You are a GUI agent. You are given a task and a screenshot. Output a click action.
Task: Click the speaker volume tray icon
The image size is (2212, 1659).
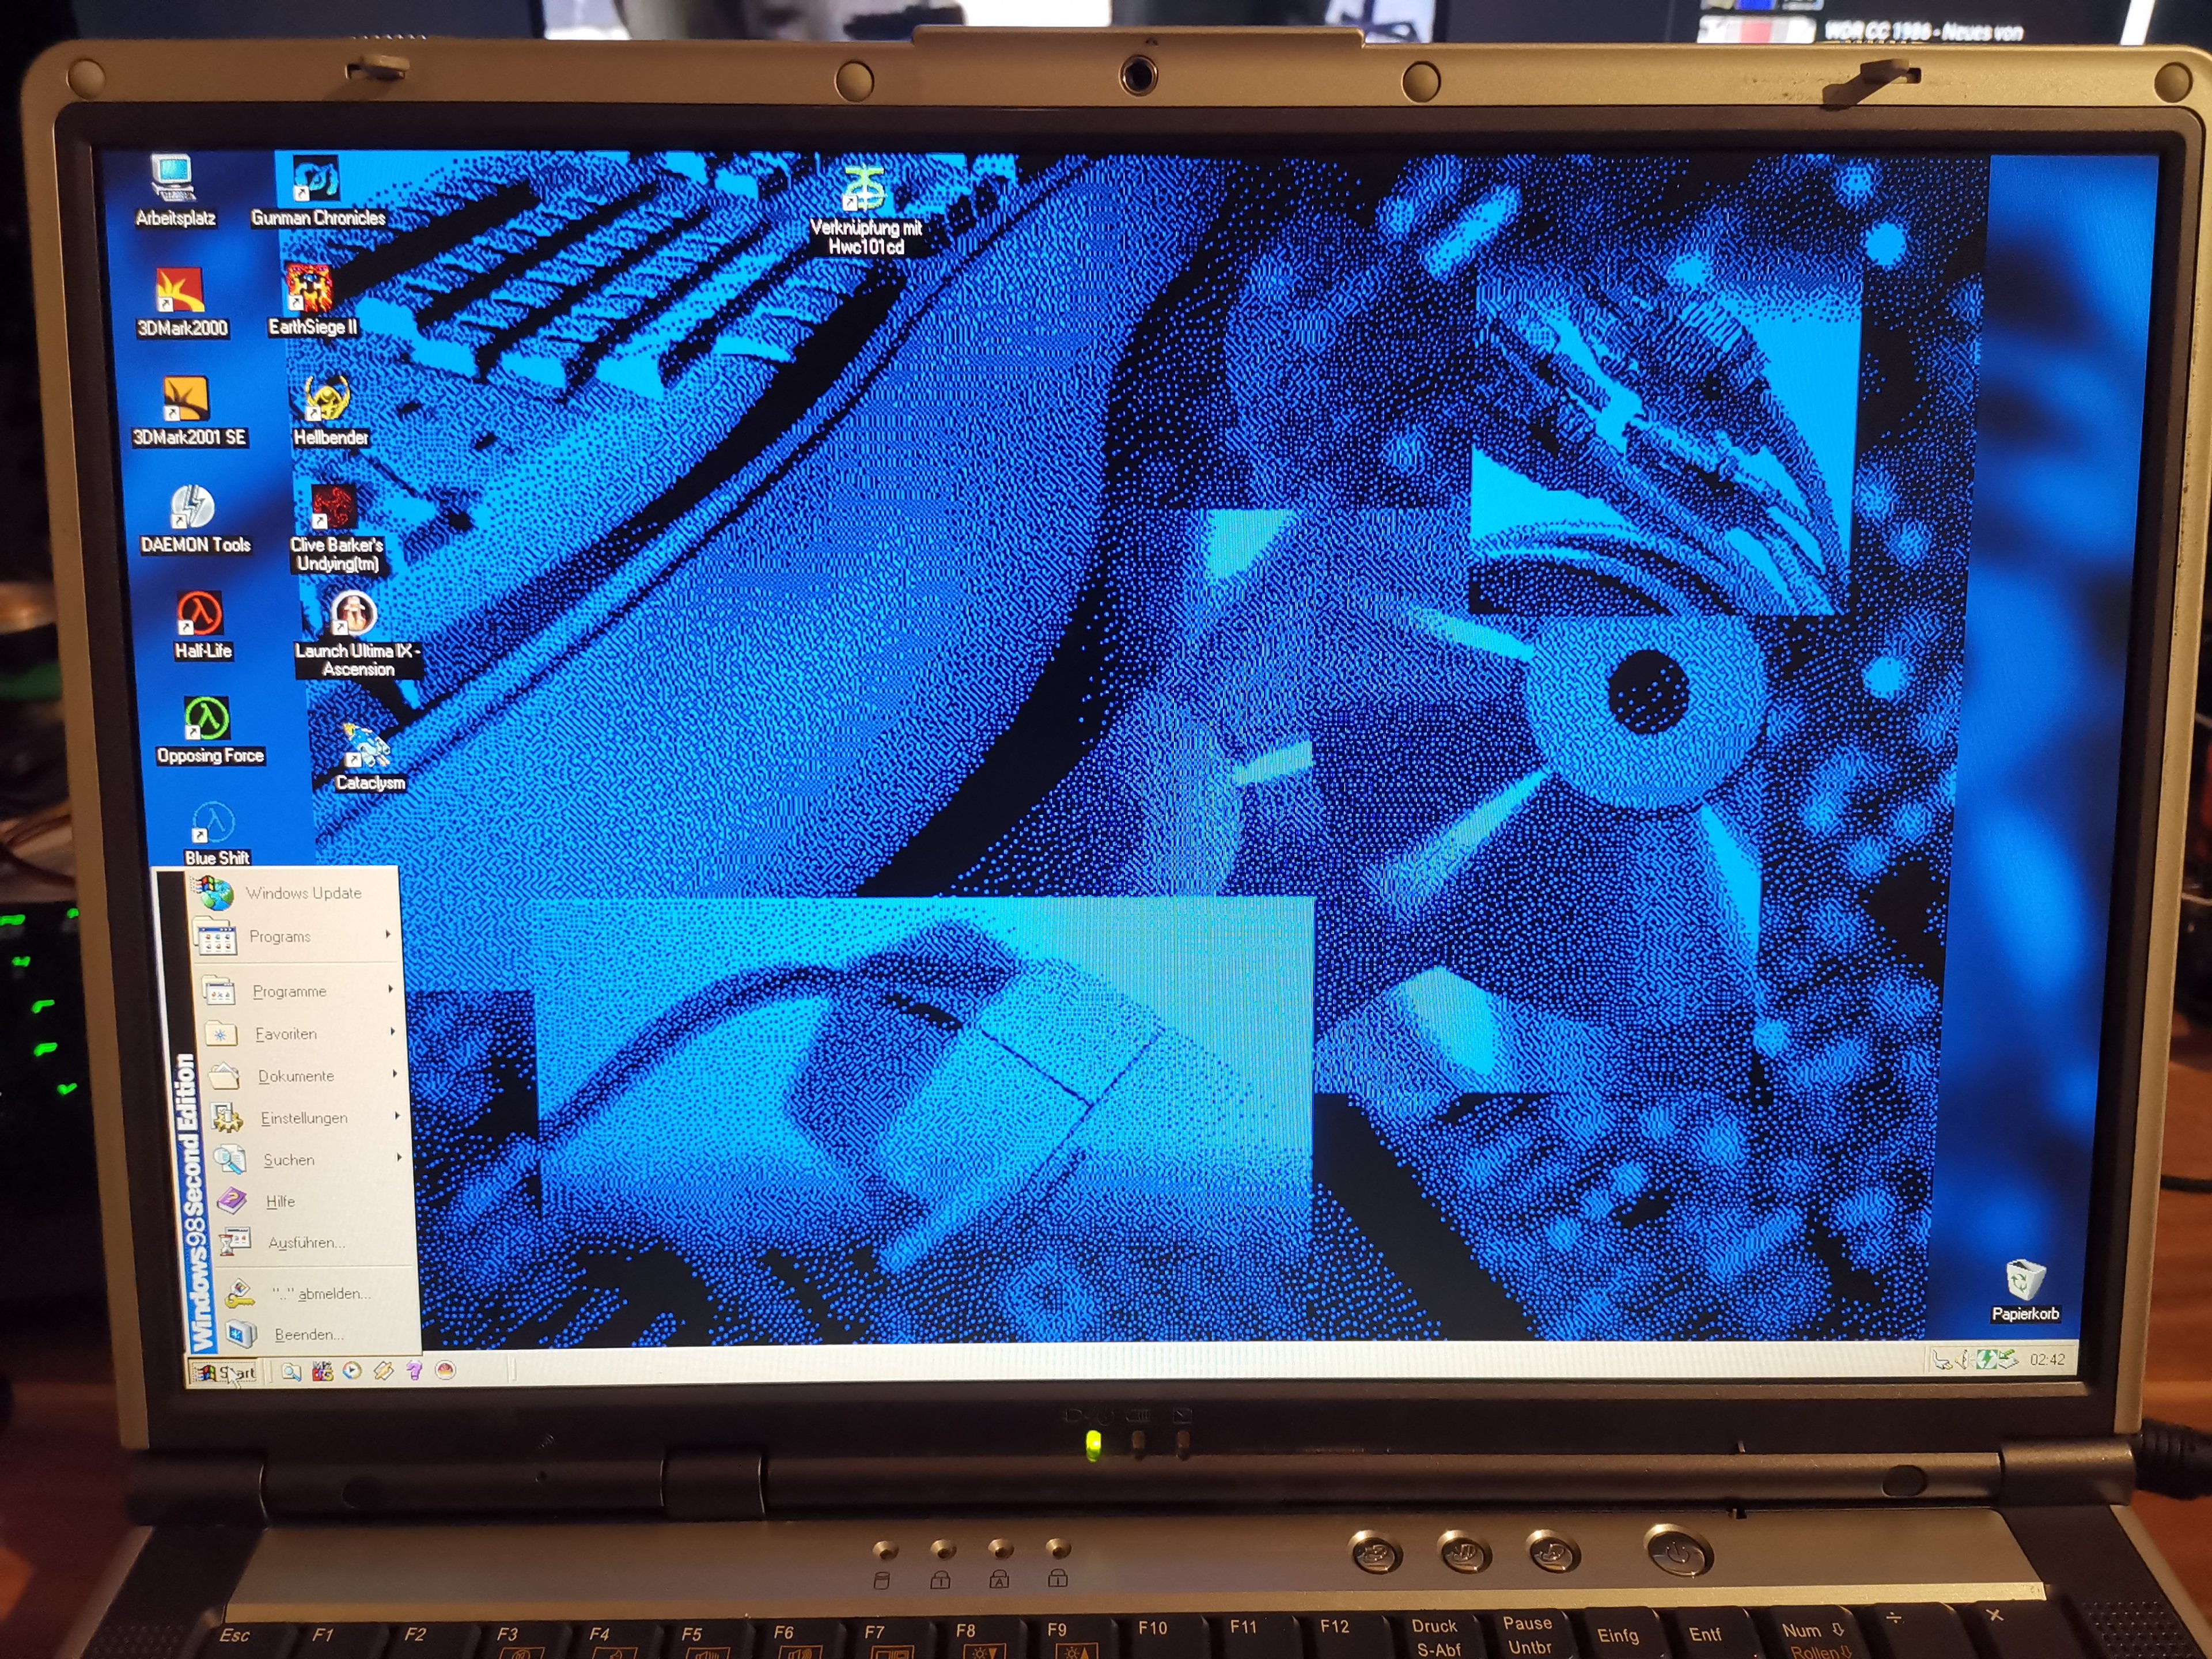pyautogui.click(x=1962, y=1360)
